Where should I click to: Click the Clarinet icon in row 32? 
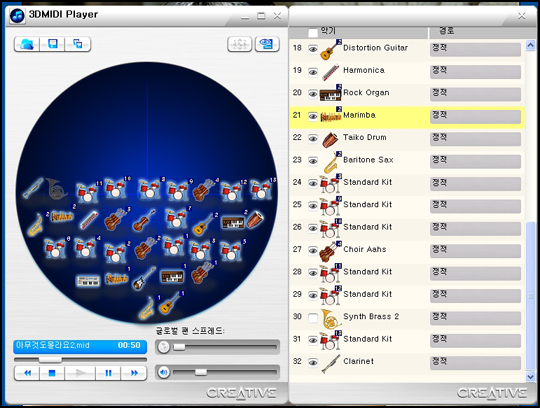[x=331, y=364]
